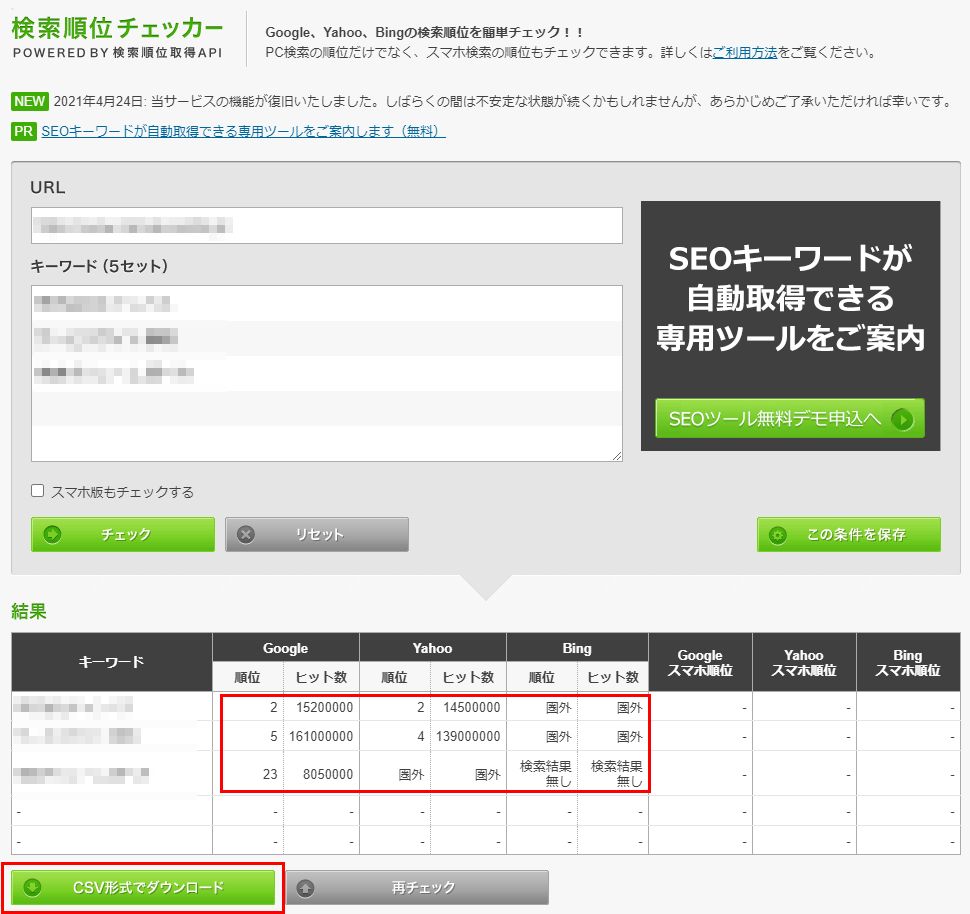Click the Google rank 5 cell
Image resolution: width=970 pixels, height=914 pixels.
pos(248,736)
